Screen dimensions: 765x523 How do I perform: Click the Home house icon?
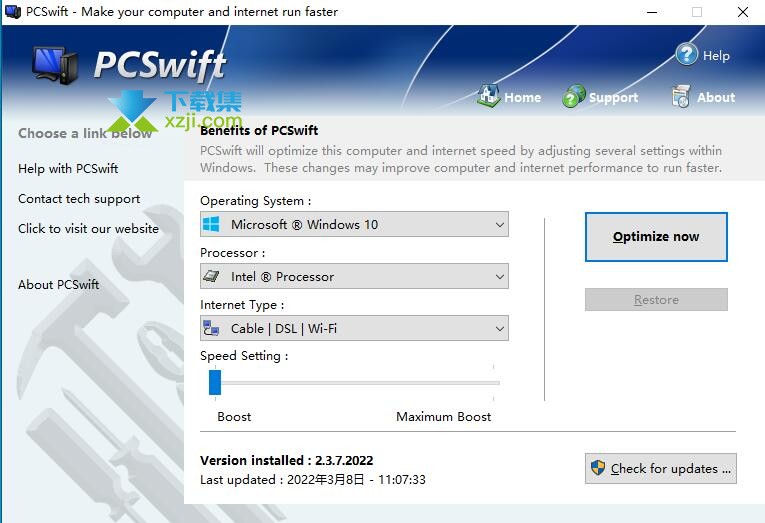coord(488,96)
